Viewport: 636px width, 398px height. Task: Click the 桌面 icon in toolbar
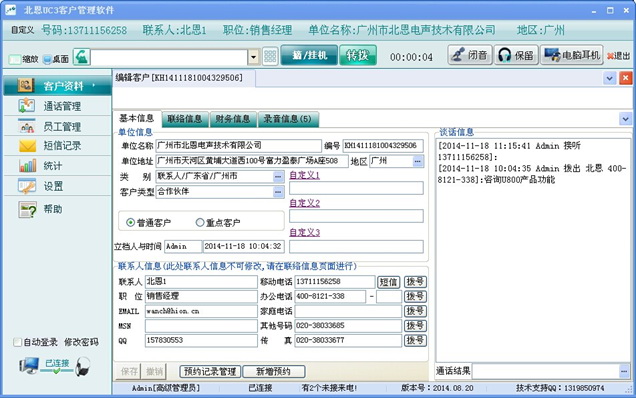[47, 60]
